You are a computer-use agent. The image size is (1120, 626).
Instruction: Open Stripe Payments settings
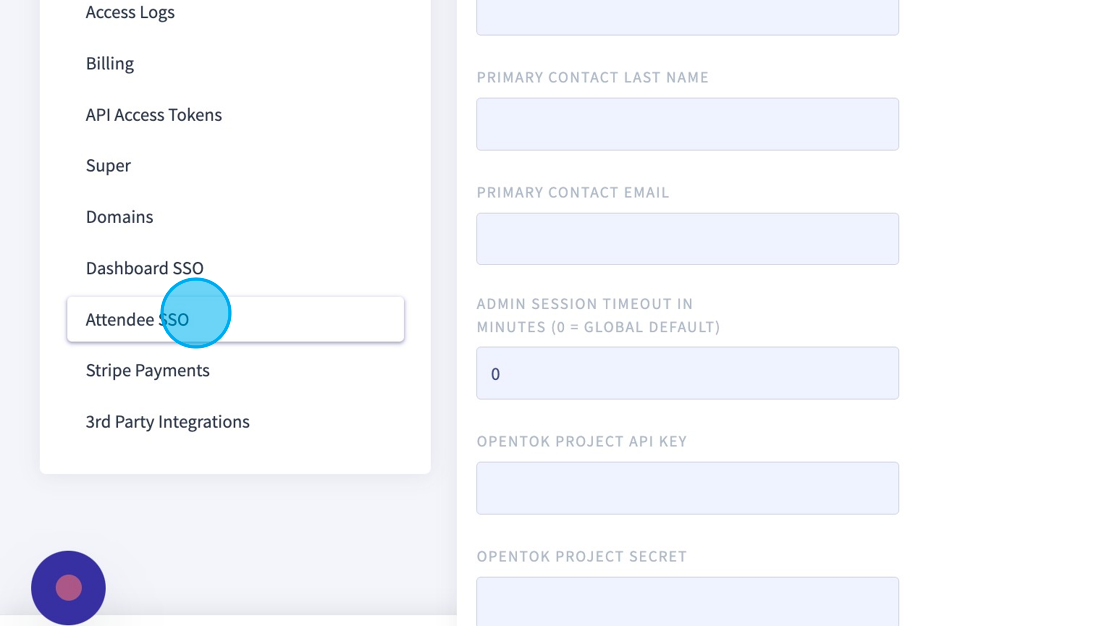pos(148,371)
